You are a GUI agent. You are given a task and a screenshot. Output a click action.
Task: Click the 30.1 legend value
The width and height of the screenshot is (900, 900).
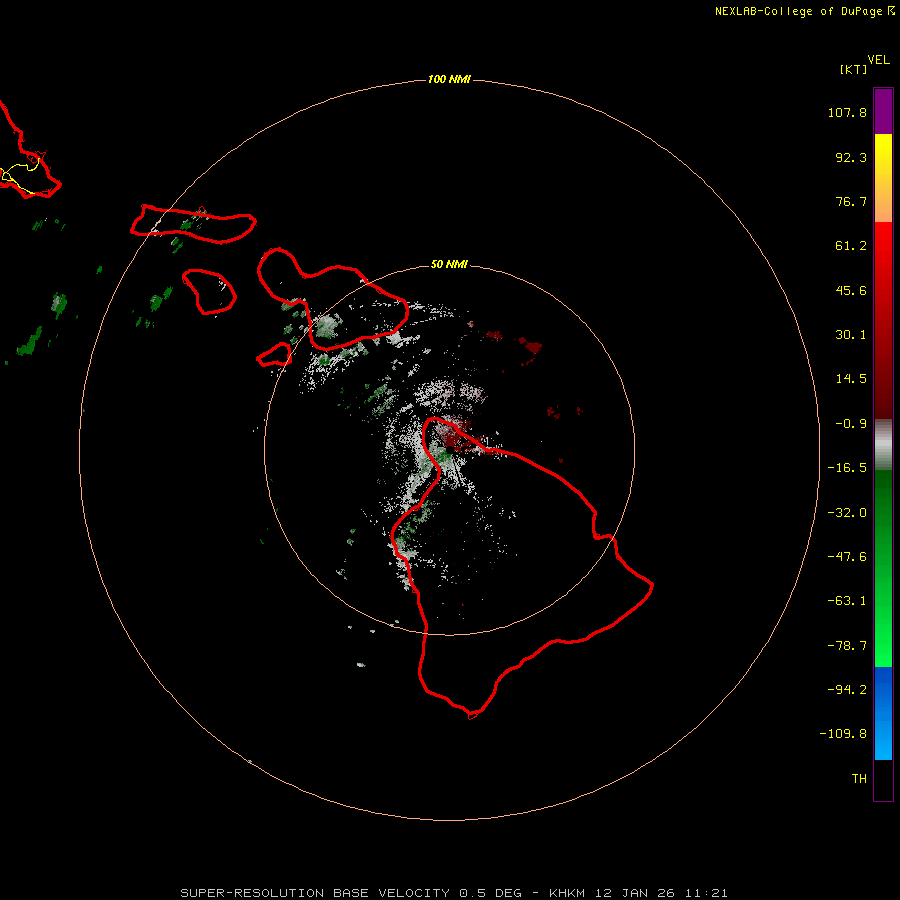point(851,335)
